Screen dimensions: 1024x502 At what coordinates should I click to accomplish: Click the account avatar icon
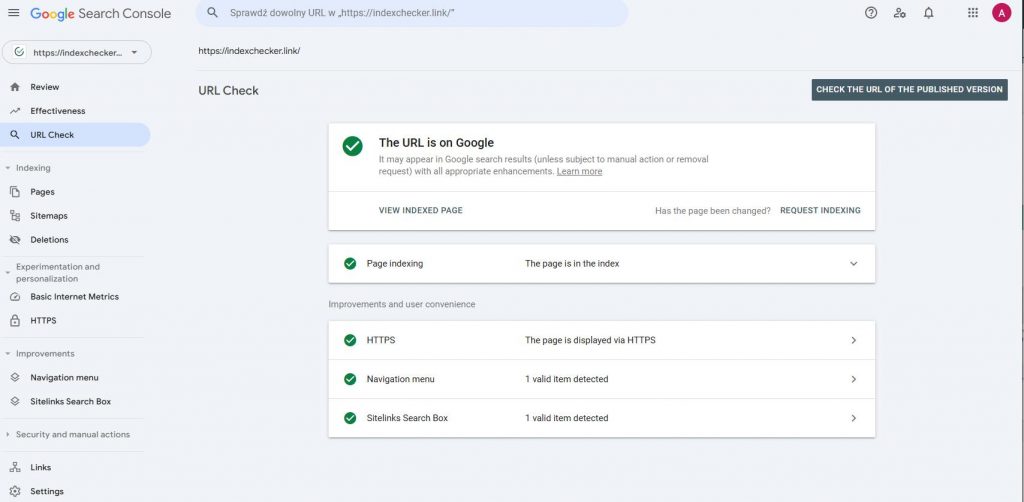1001,13
